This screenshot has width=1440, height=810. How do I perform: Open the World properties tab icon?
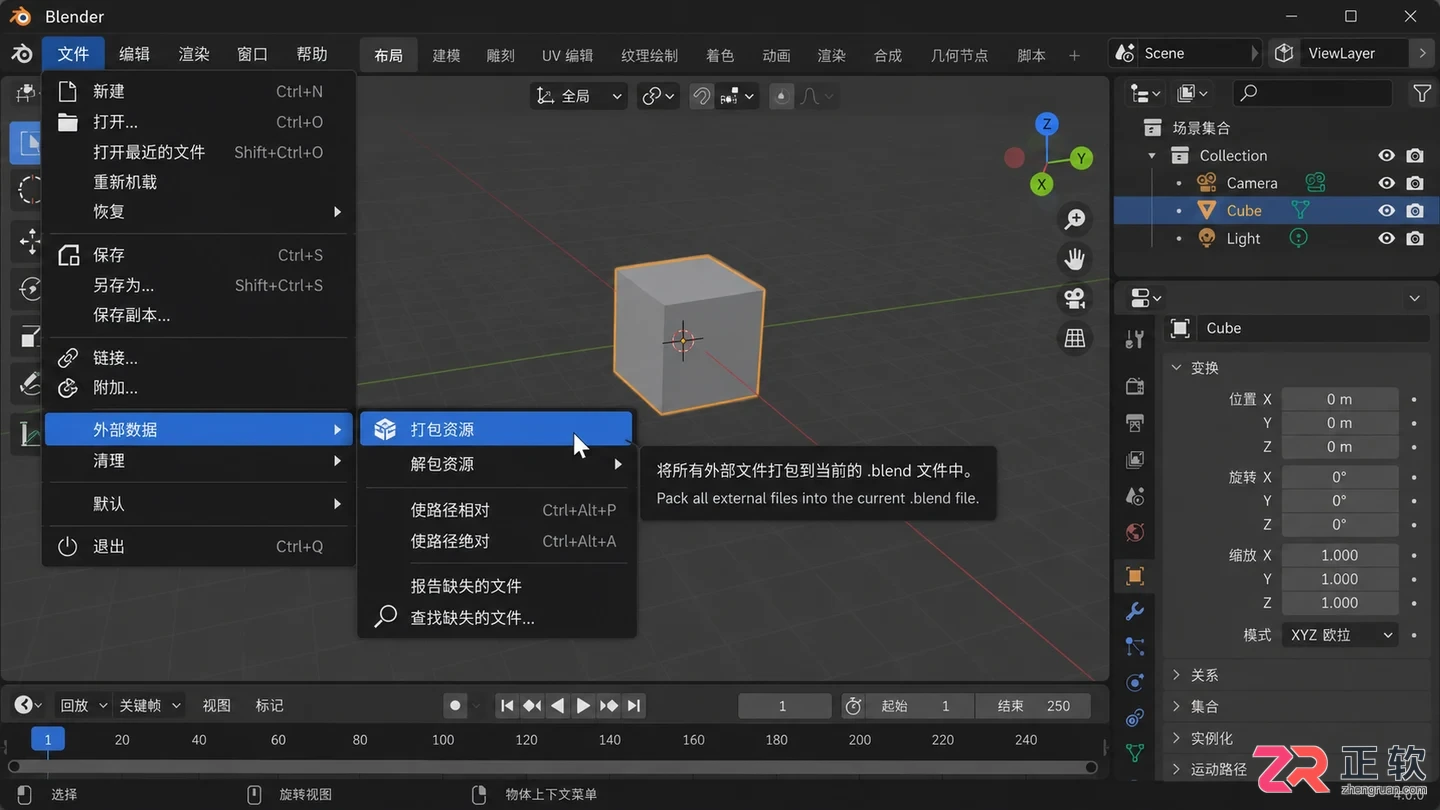point(1135,532)
